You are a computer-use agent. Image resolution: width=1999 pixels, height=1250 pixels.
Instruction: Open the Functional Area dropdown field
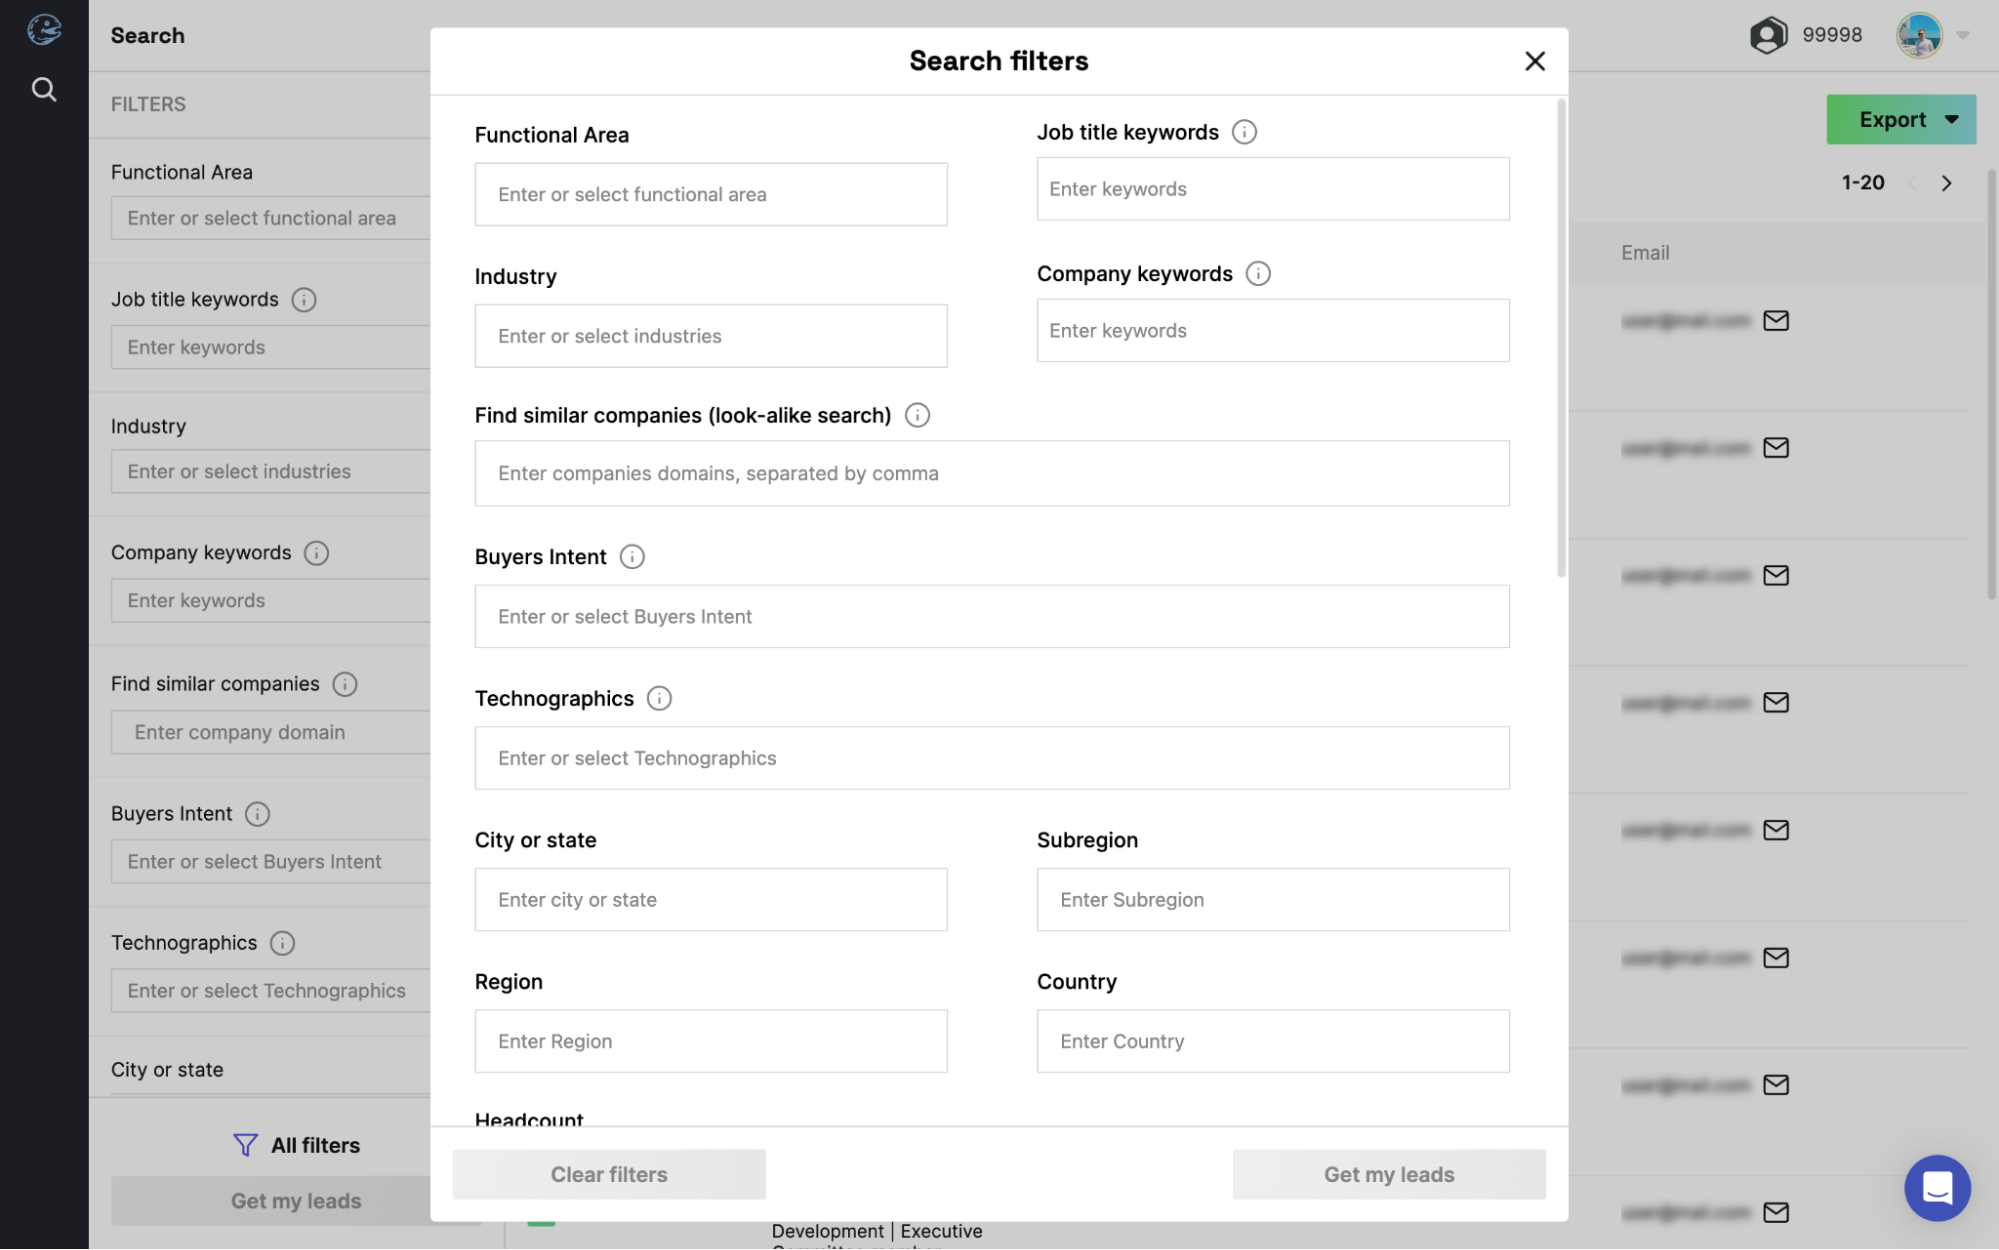(711, 193)
